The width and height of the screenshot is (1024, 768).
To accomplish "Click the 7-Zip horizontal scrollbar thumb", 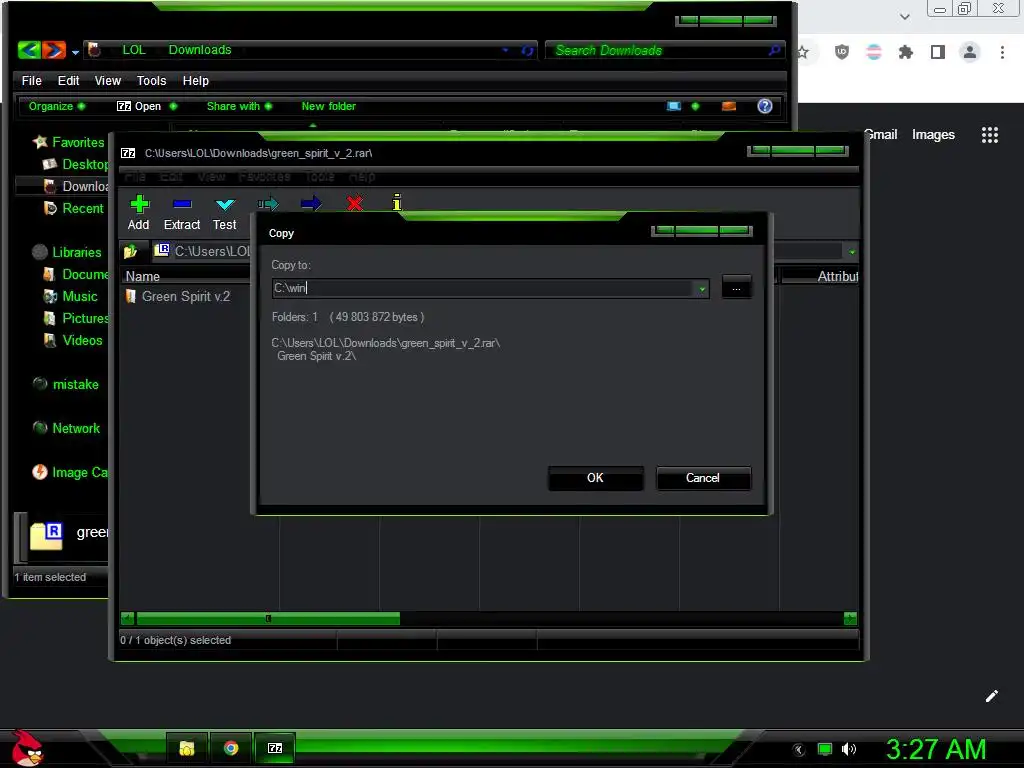I will point(268,618).
